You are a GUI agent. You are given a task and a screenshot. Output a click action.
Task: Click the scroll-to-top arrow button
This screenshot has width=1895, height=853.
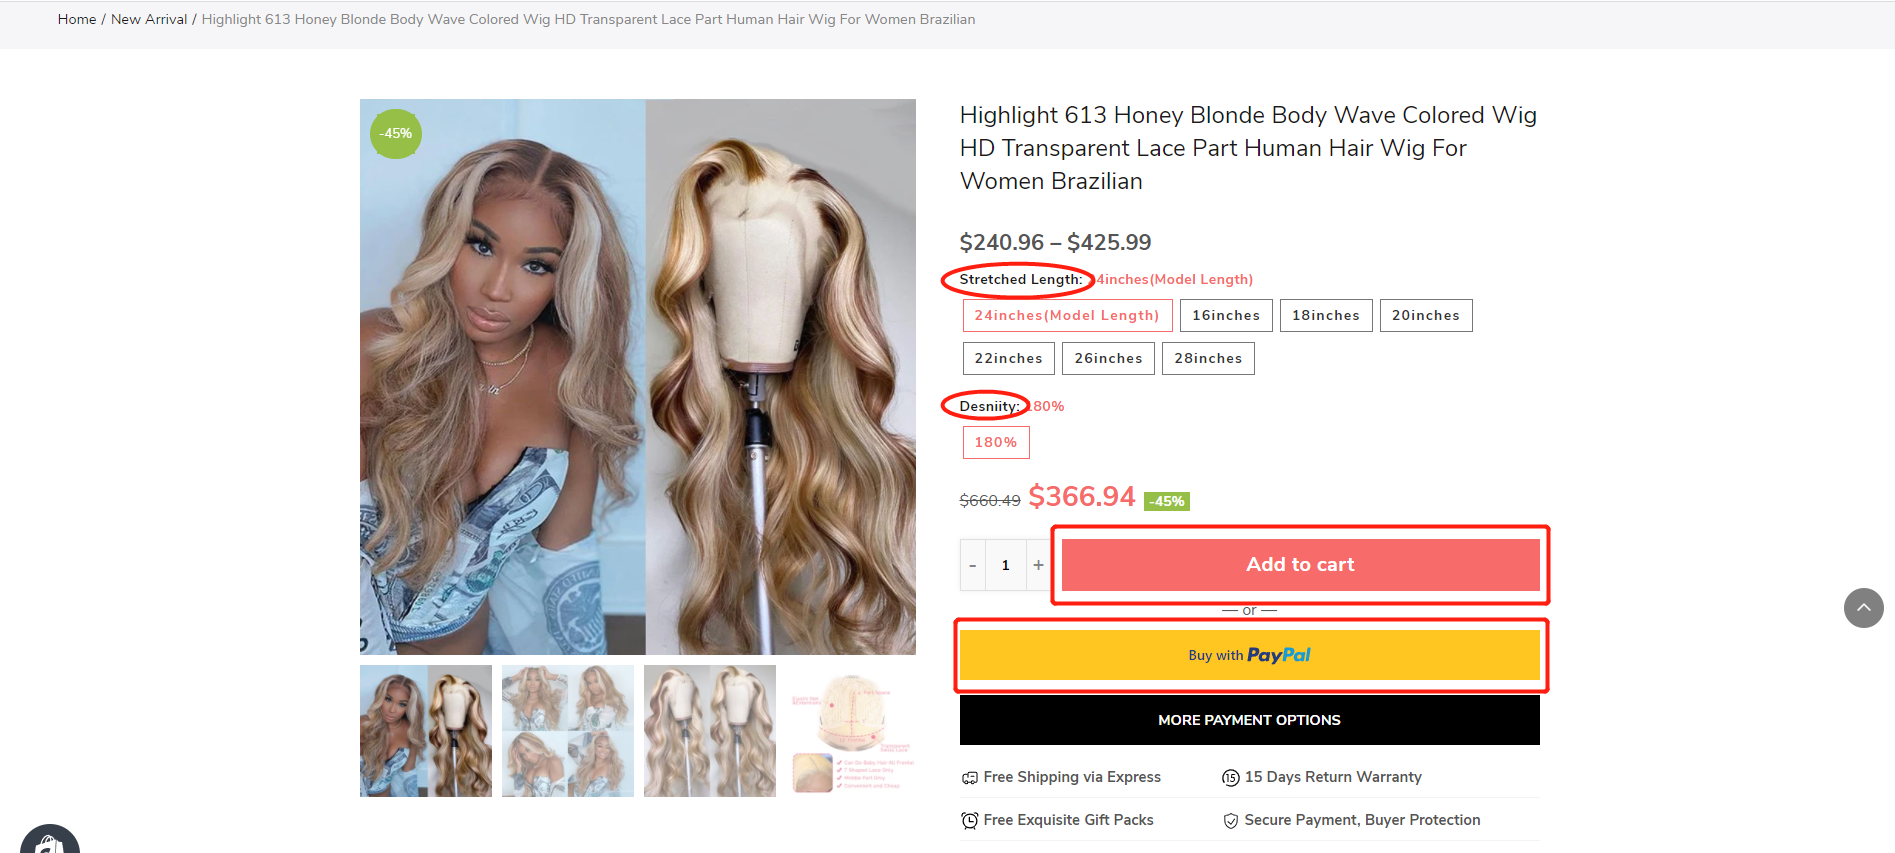1863,608
